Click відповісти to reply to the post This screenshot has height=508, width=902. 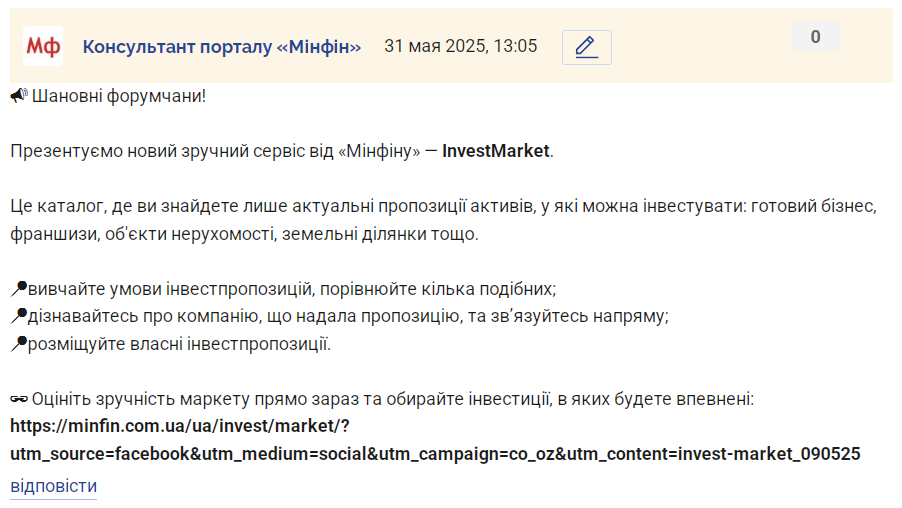(x=53, y=486)
